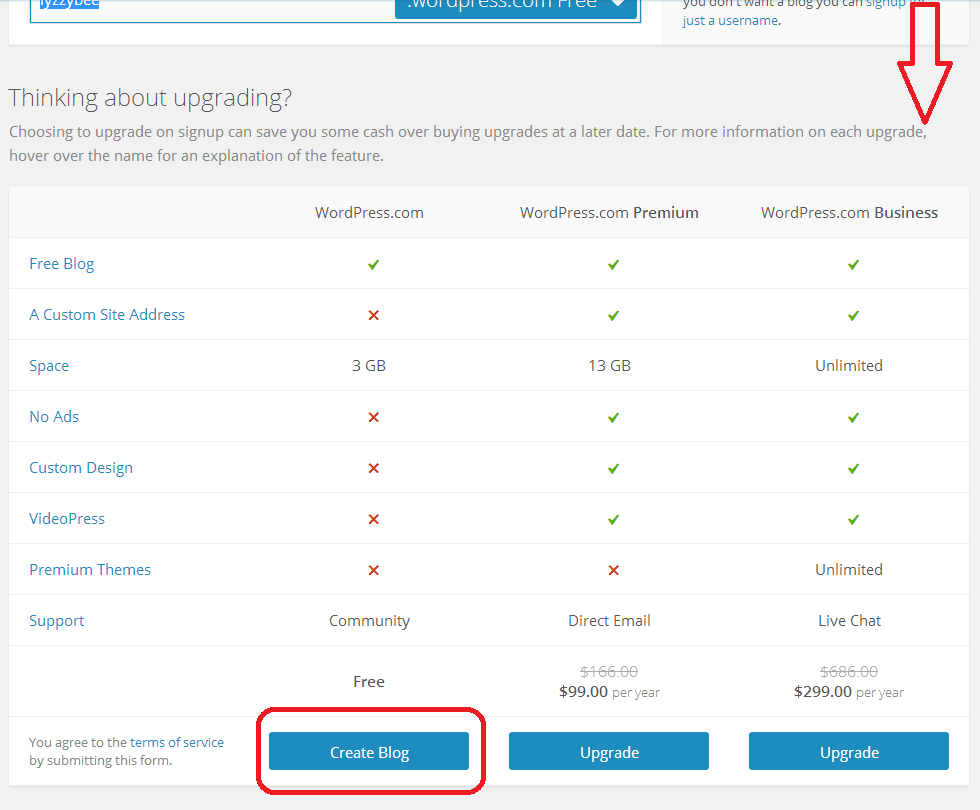Click green checkmark for VideoPress in Business column
This screenshot has width=980, height=810.
[x=853, y=519]
